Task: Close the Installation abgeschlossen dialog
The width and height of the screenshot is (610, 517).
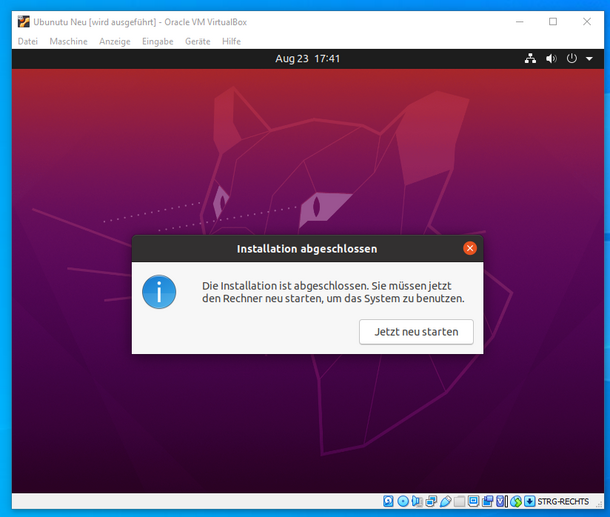Action: 470,248
